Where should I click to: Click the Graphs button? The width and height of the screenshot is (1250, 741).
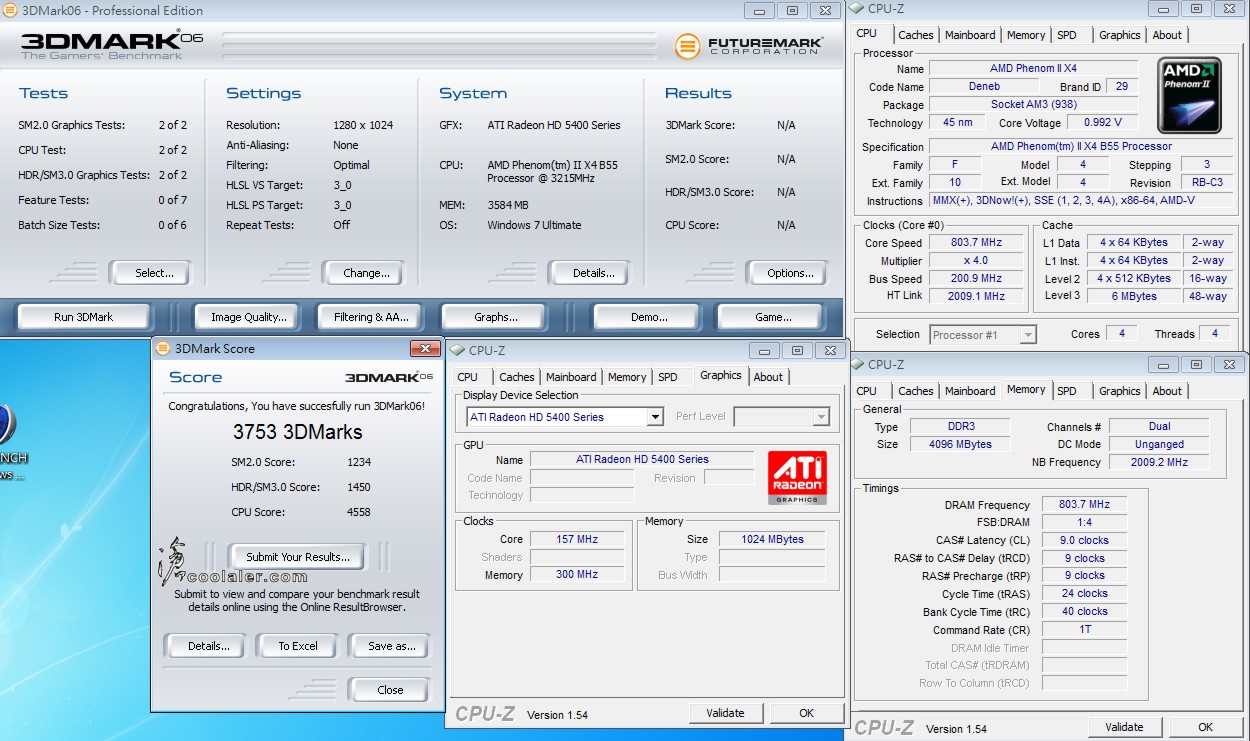[496, 317]
